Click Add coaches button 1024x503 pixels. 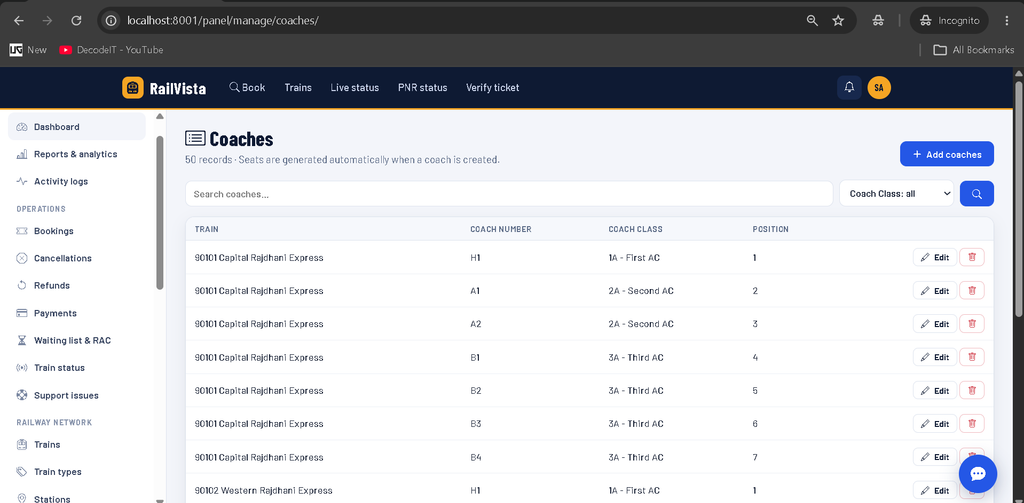click(947, 154)
